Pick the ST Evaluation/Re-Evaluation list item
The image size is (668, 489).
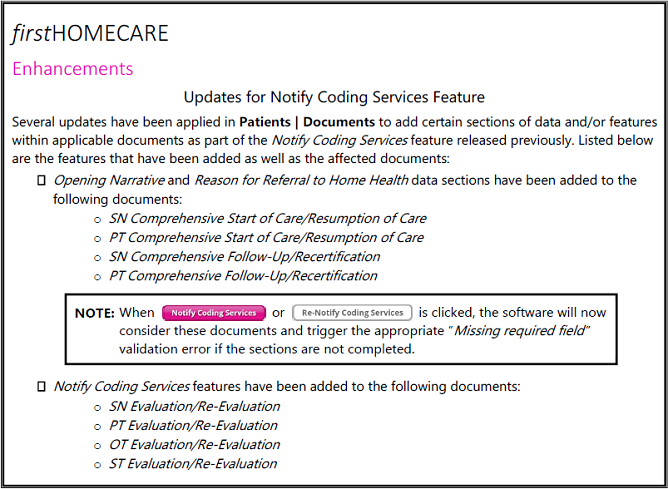coord(193,464)
